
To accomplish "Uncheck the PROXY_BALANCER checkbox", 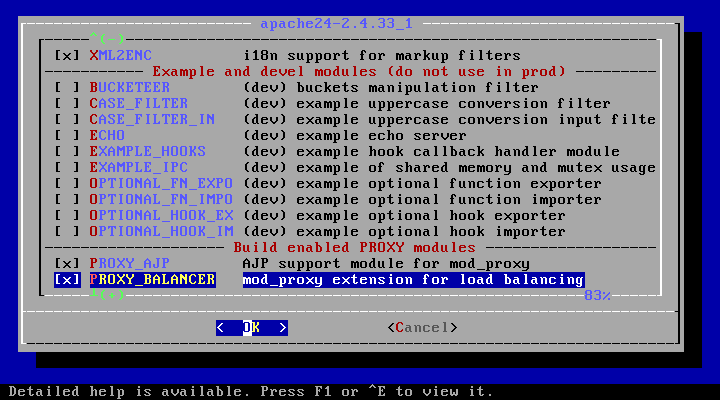I will (x=67, y=280).
